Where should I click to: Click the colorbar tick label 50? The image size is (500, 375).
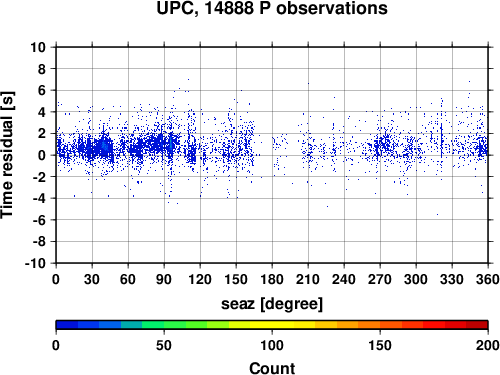164,345
